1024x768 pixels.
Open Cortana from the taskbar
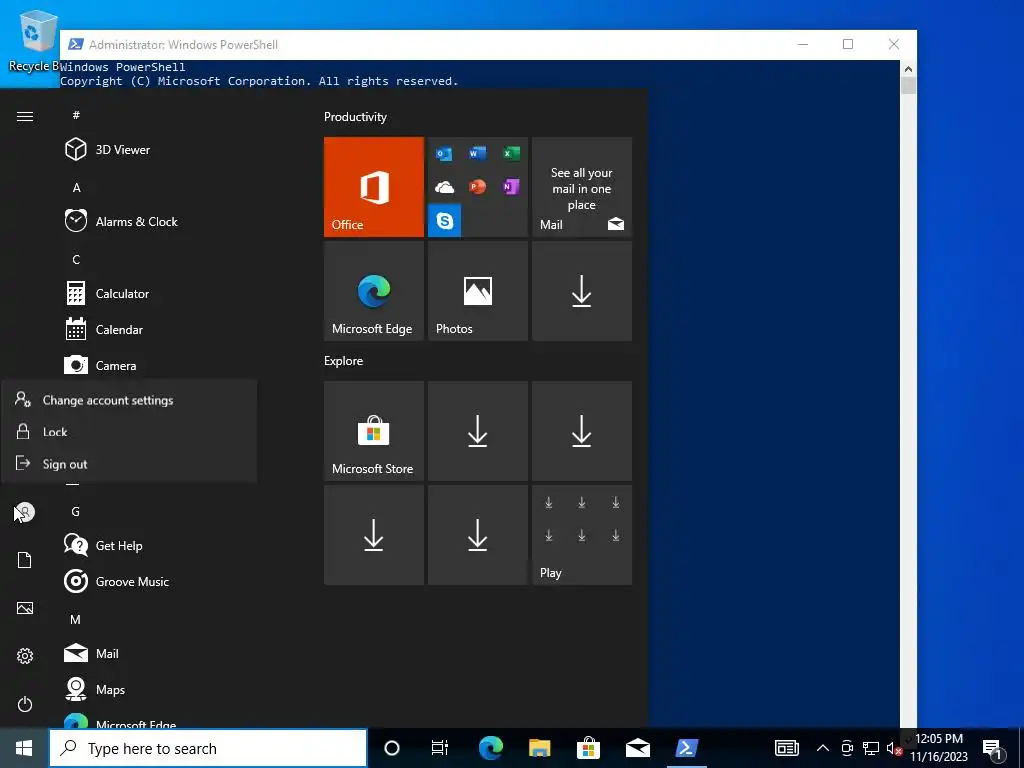pos(392,748)
